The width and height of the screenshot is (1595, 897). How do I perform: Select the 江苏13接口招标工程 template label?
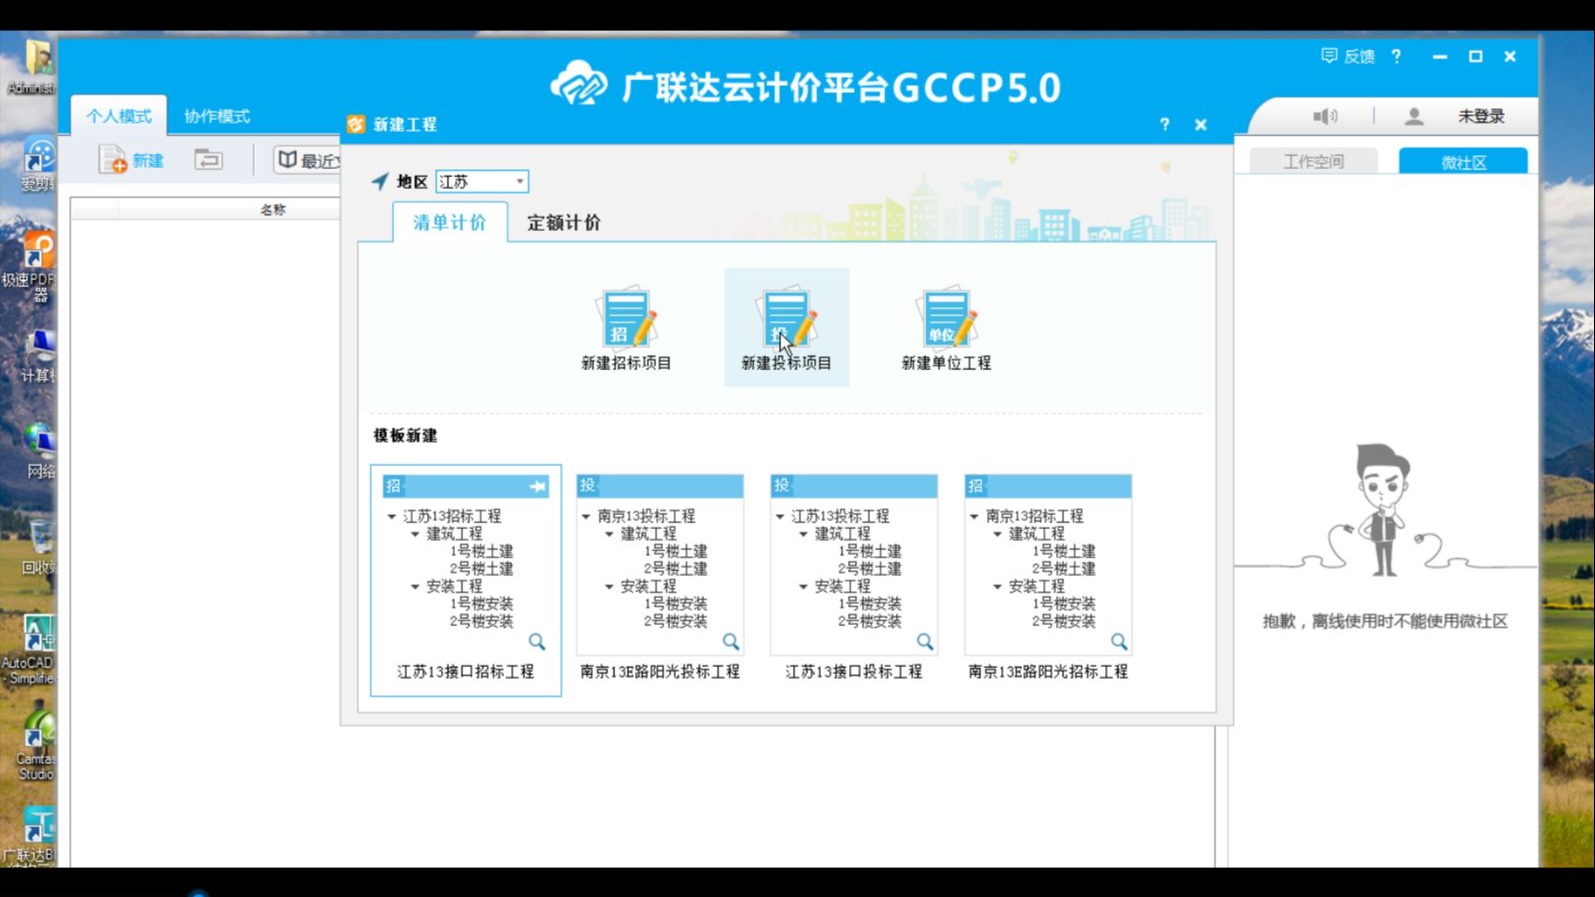point(466,672)
